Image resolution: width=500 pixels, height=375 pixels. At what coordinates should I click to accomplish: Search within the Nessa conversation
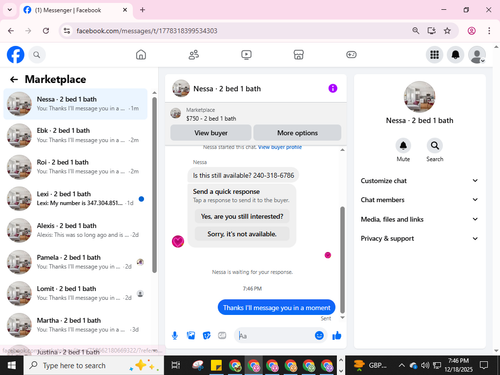(x=435, y=146)
